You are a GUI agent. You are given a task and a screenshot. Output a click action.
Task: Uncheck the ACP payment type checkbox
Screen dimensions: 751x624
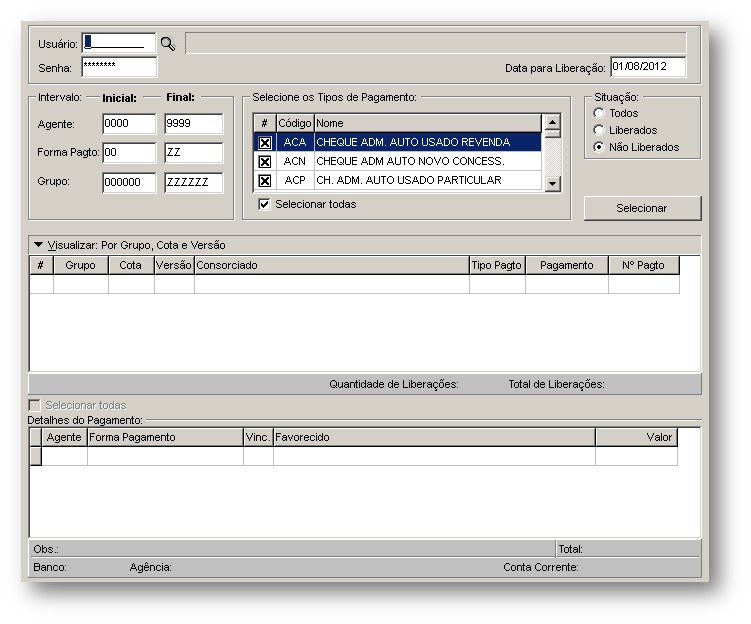click(264, 181)
